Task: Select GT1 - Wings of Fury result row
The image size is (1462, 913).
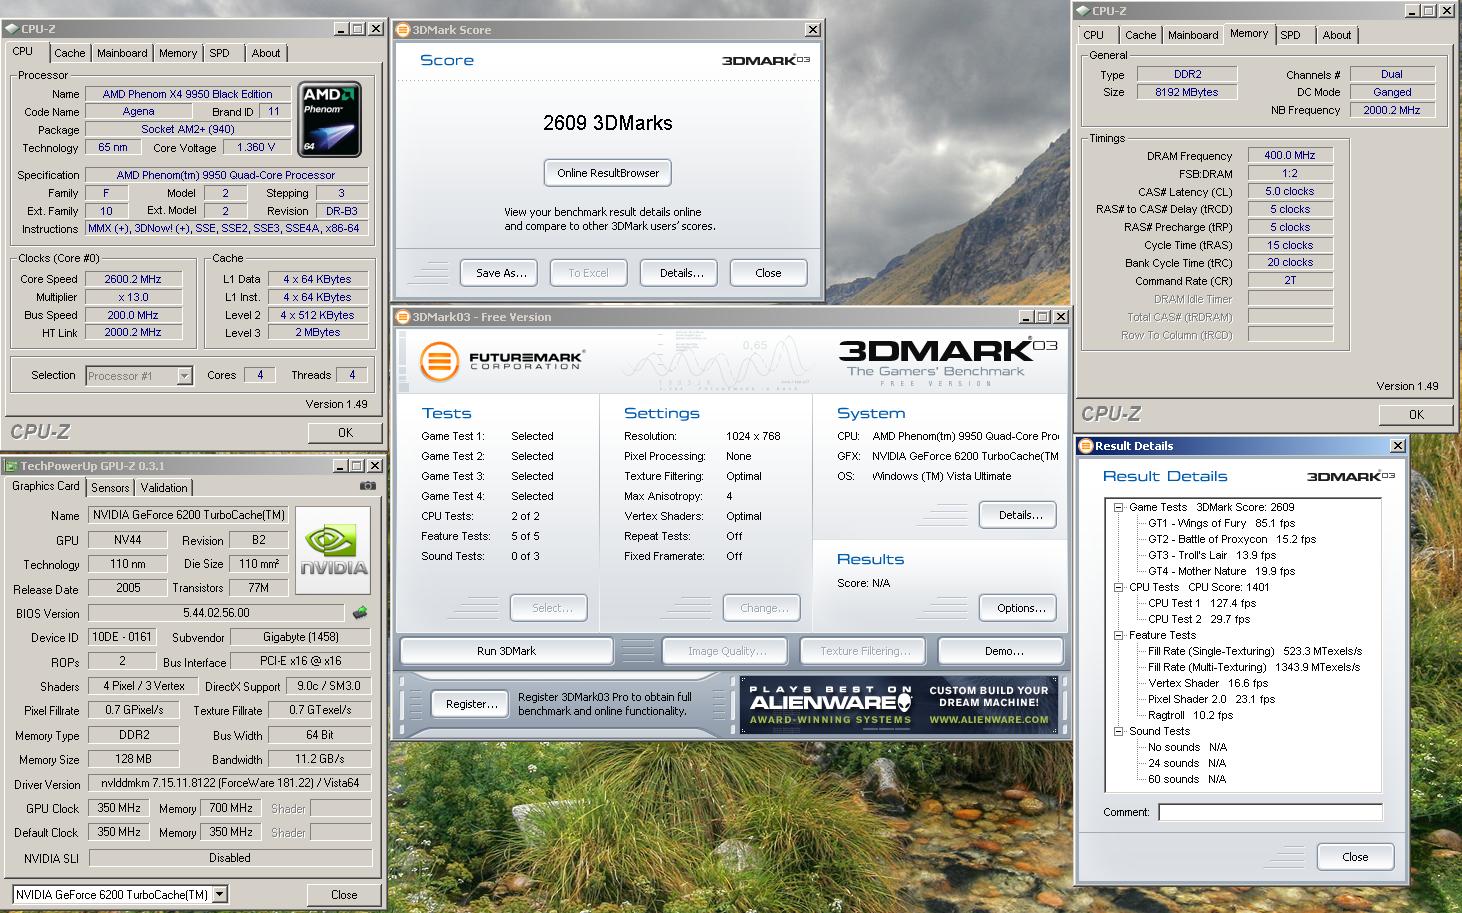Action: pyautogui.click(x=1221, y=523)
